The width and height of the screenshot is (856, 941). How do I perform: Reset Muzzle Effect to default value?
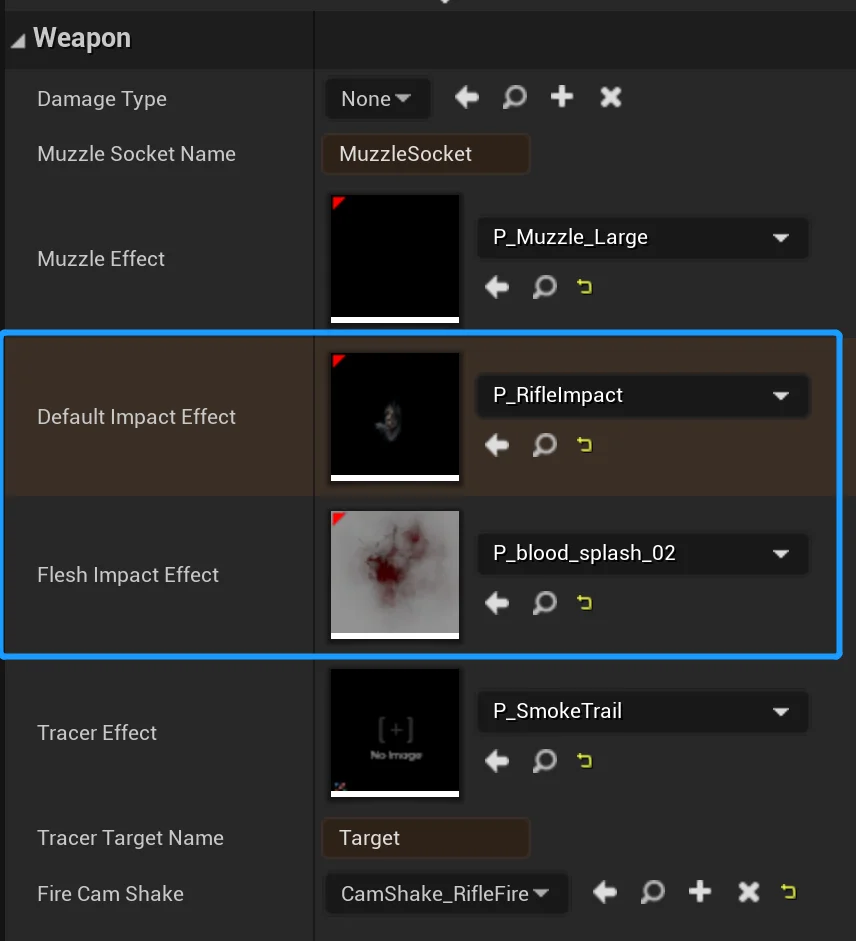pos(585,287)
